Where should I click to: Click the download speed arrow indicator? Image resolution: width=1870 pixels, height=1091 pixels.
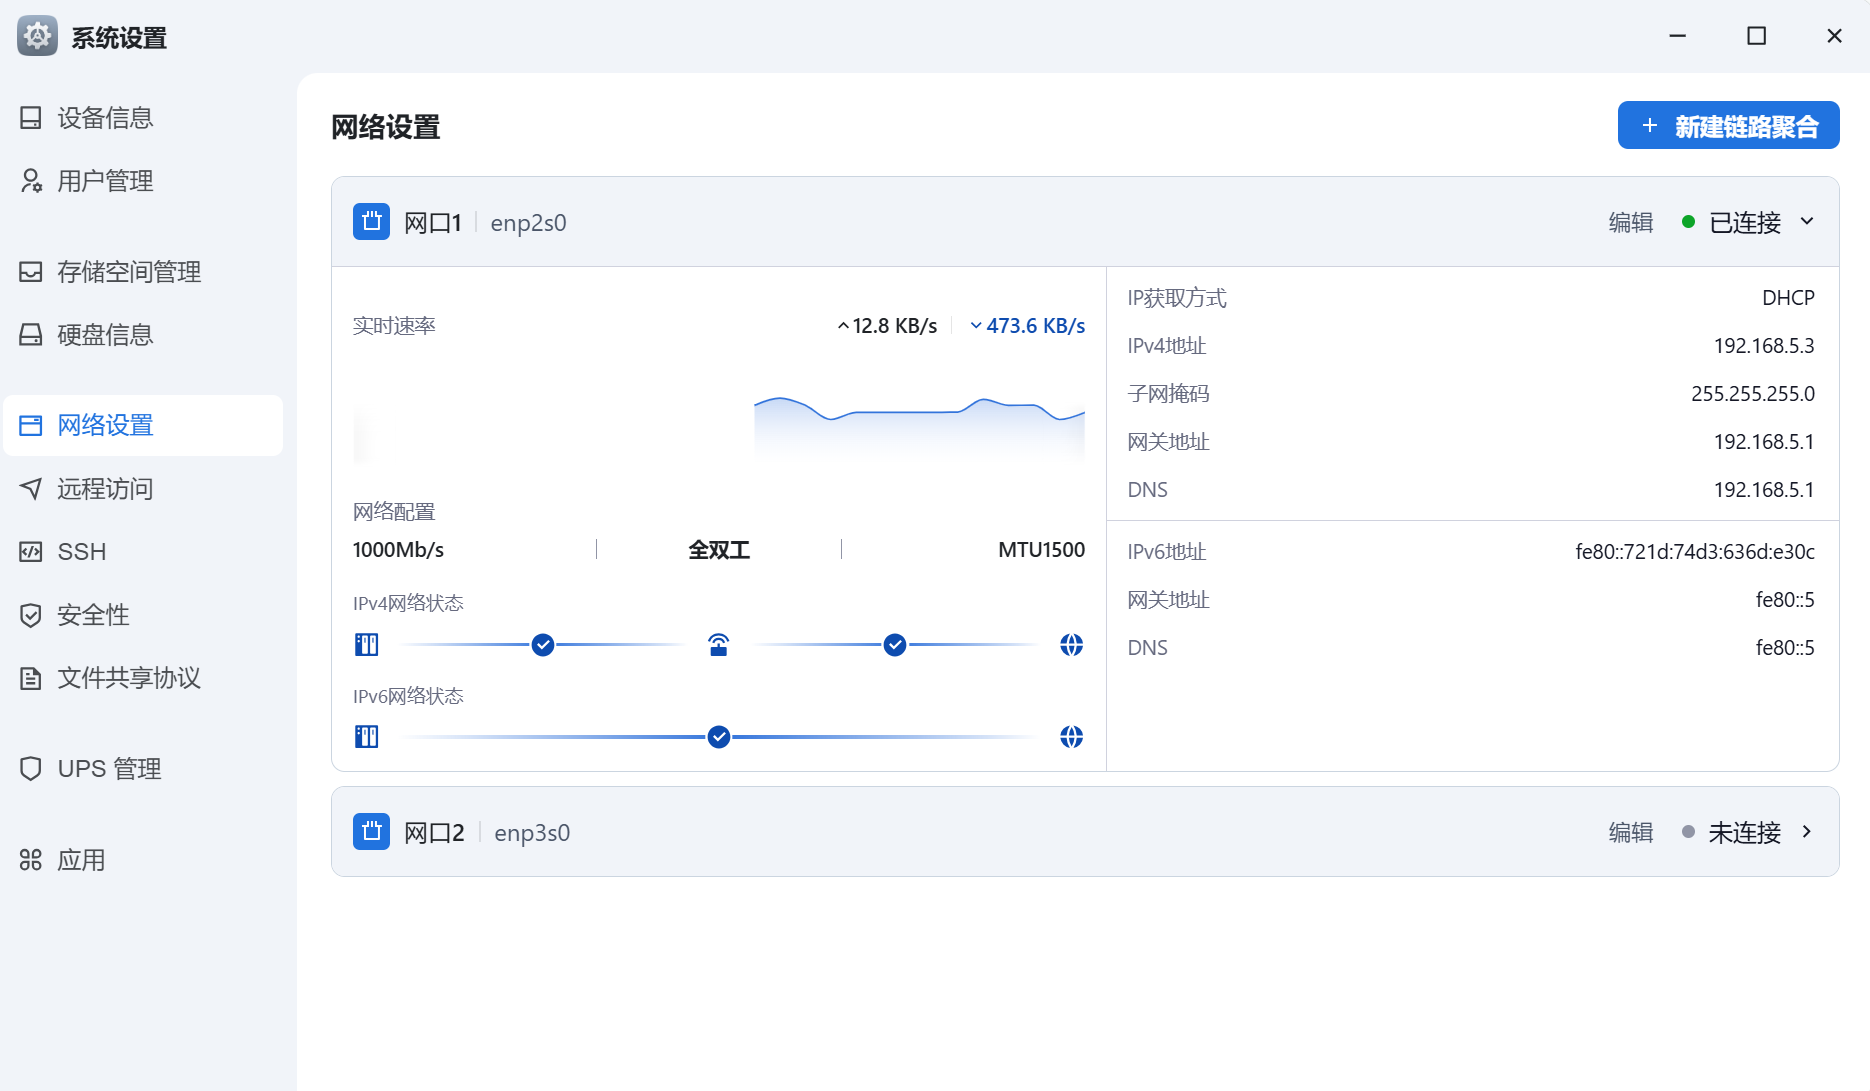tap(976, 326)
